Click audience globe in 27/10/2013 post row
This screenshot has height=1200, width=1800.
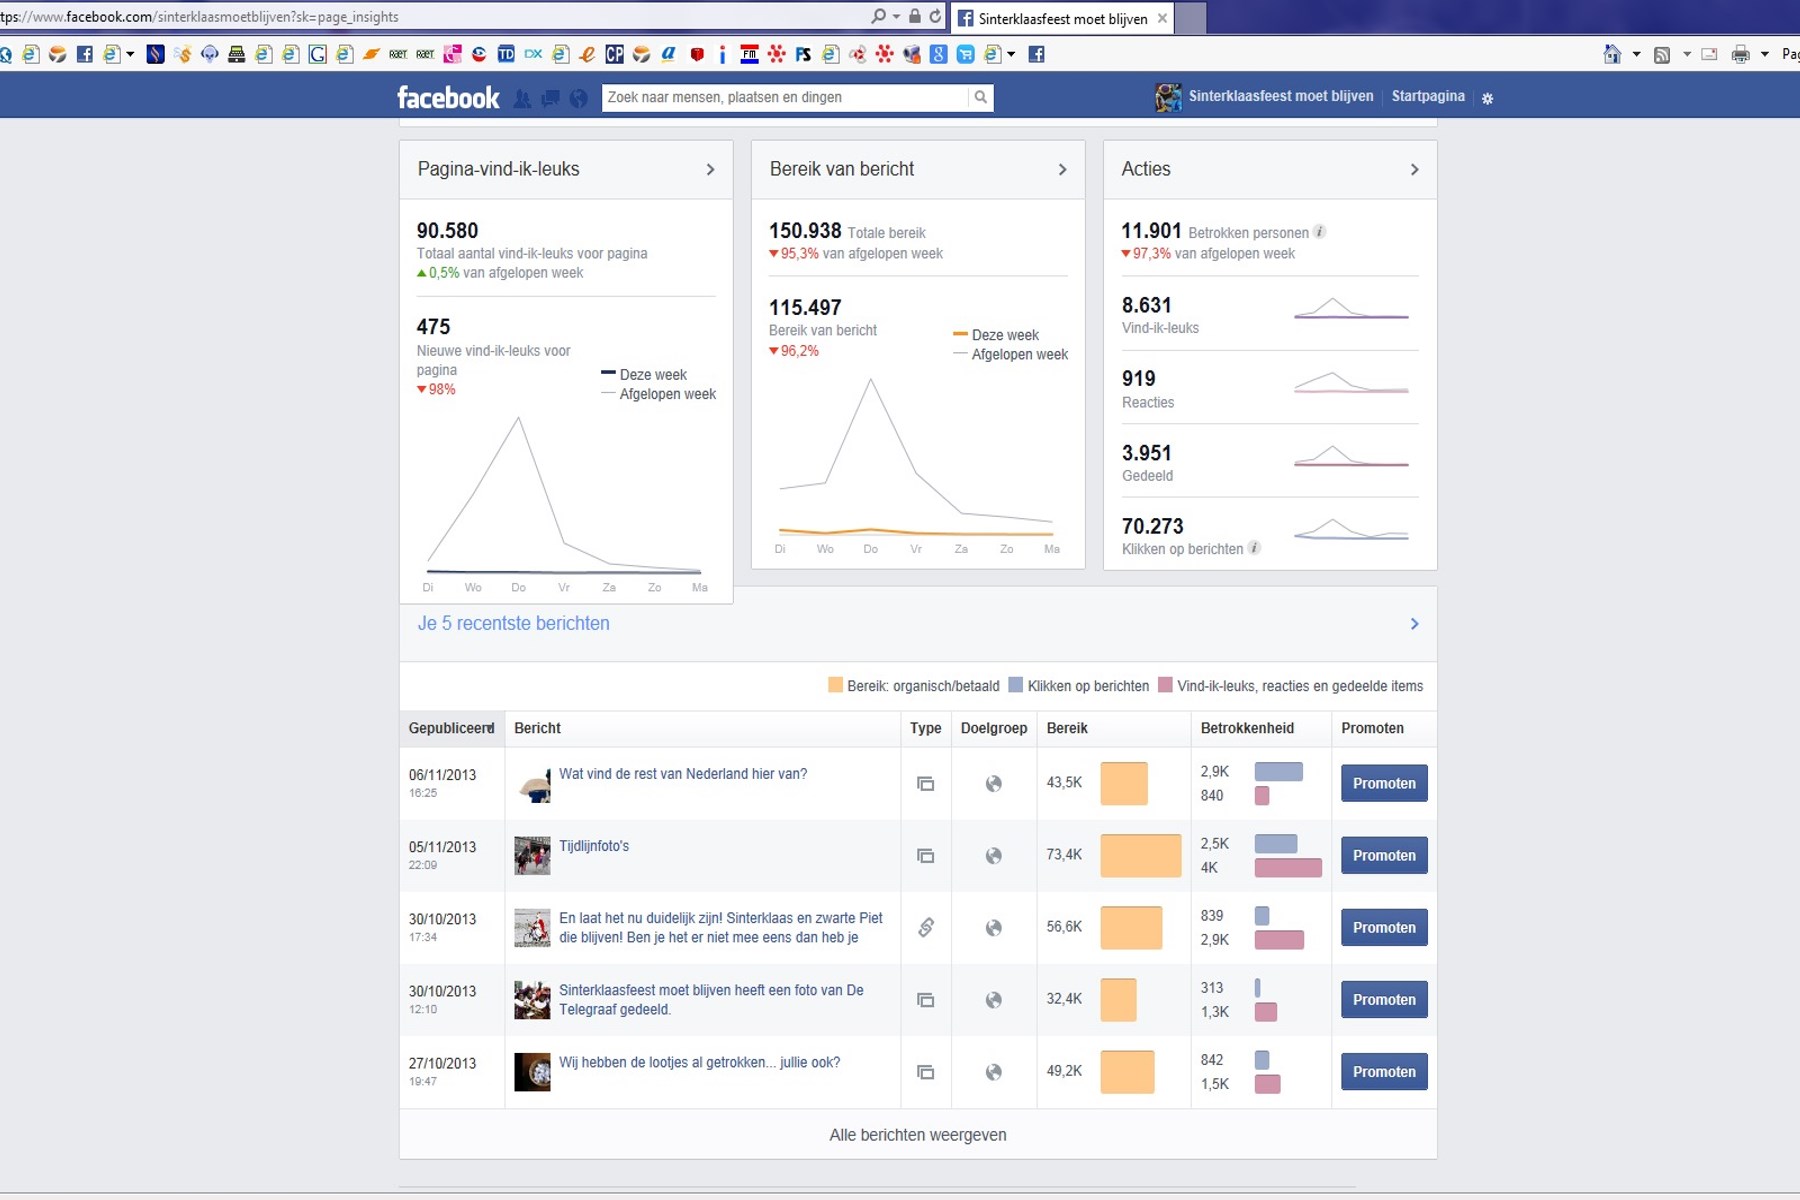(x=993, y=1072)
